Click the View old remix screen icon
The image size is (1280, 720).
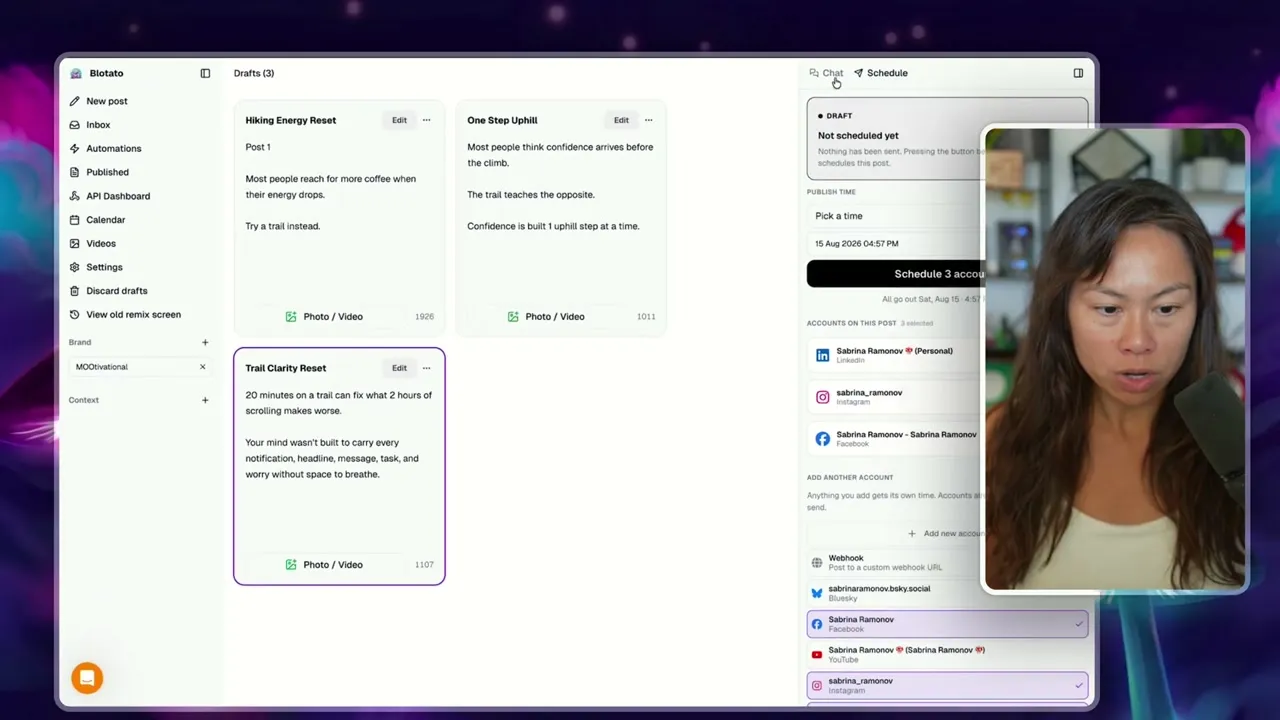[76, 314]
